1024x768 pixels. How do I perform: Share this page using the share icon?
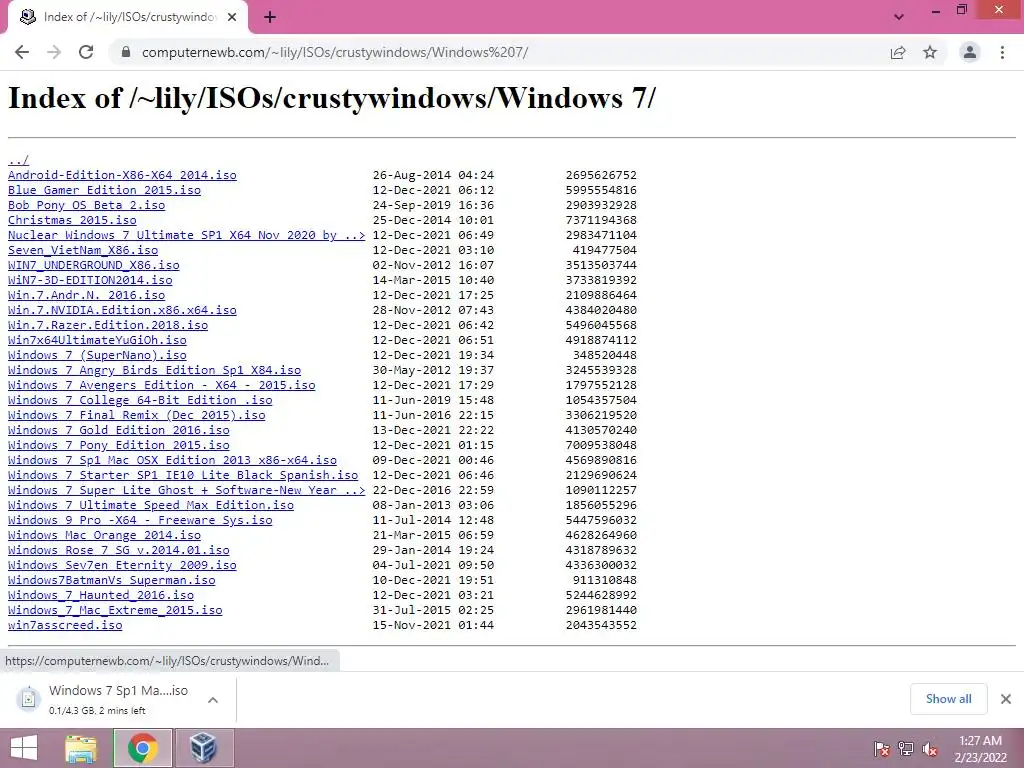(x=898, y=52)
